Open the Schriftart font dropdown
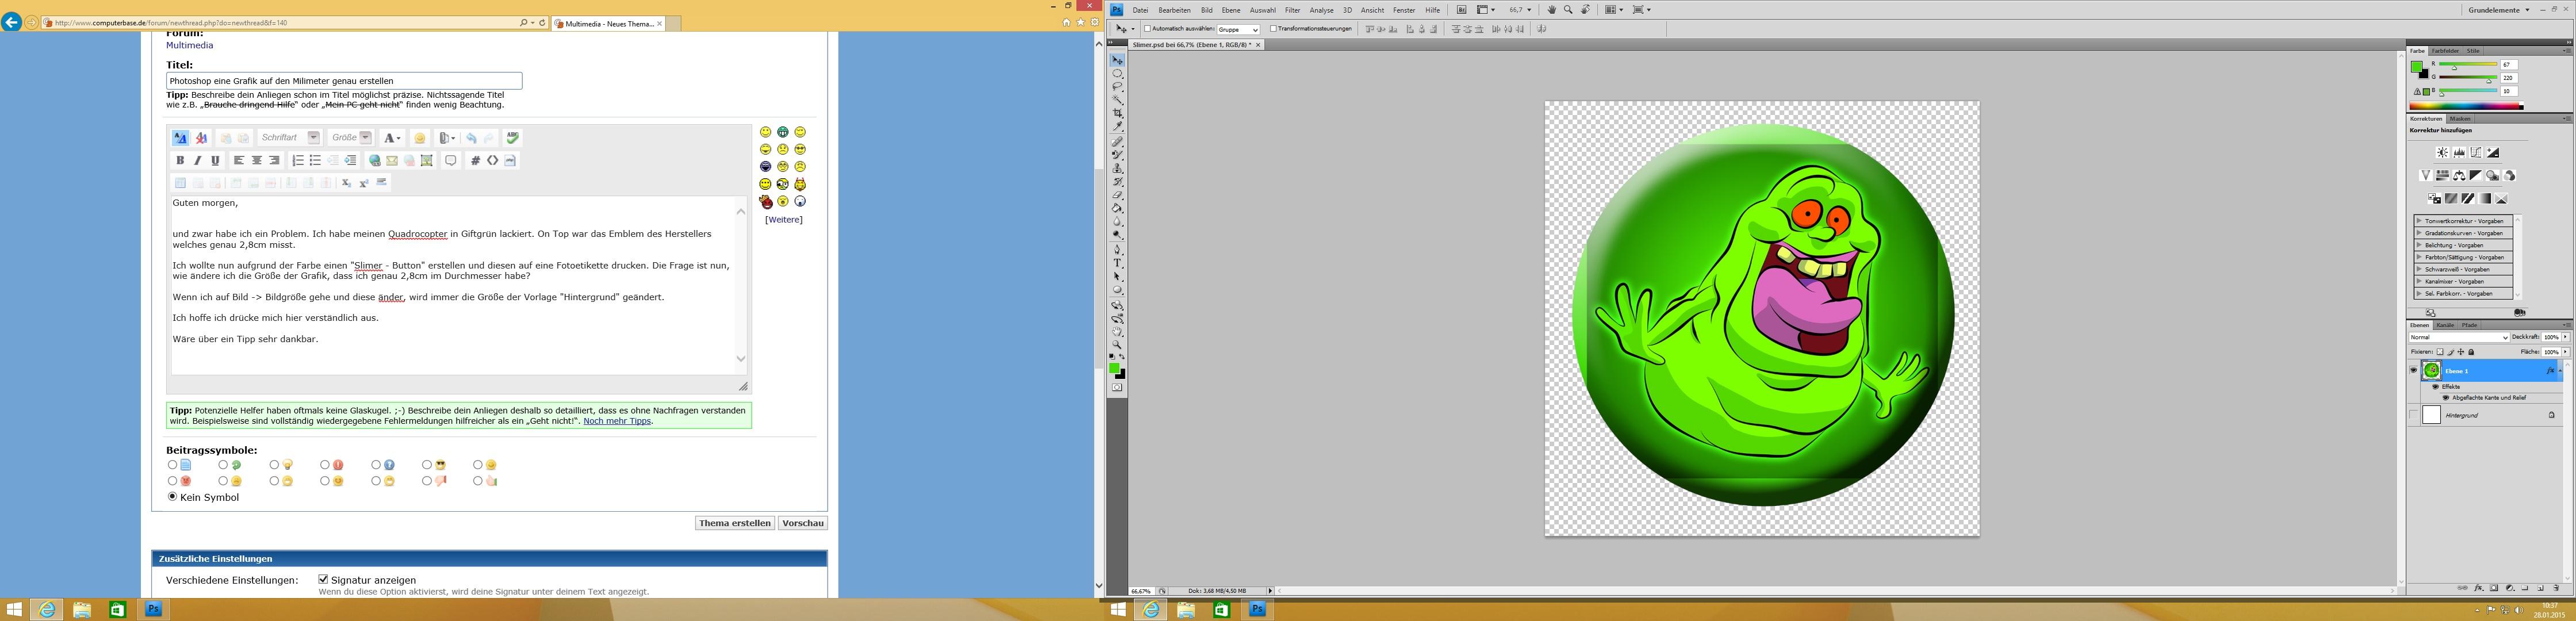This screenshot has height=621, width=2576. (313, 138)
